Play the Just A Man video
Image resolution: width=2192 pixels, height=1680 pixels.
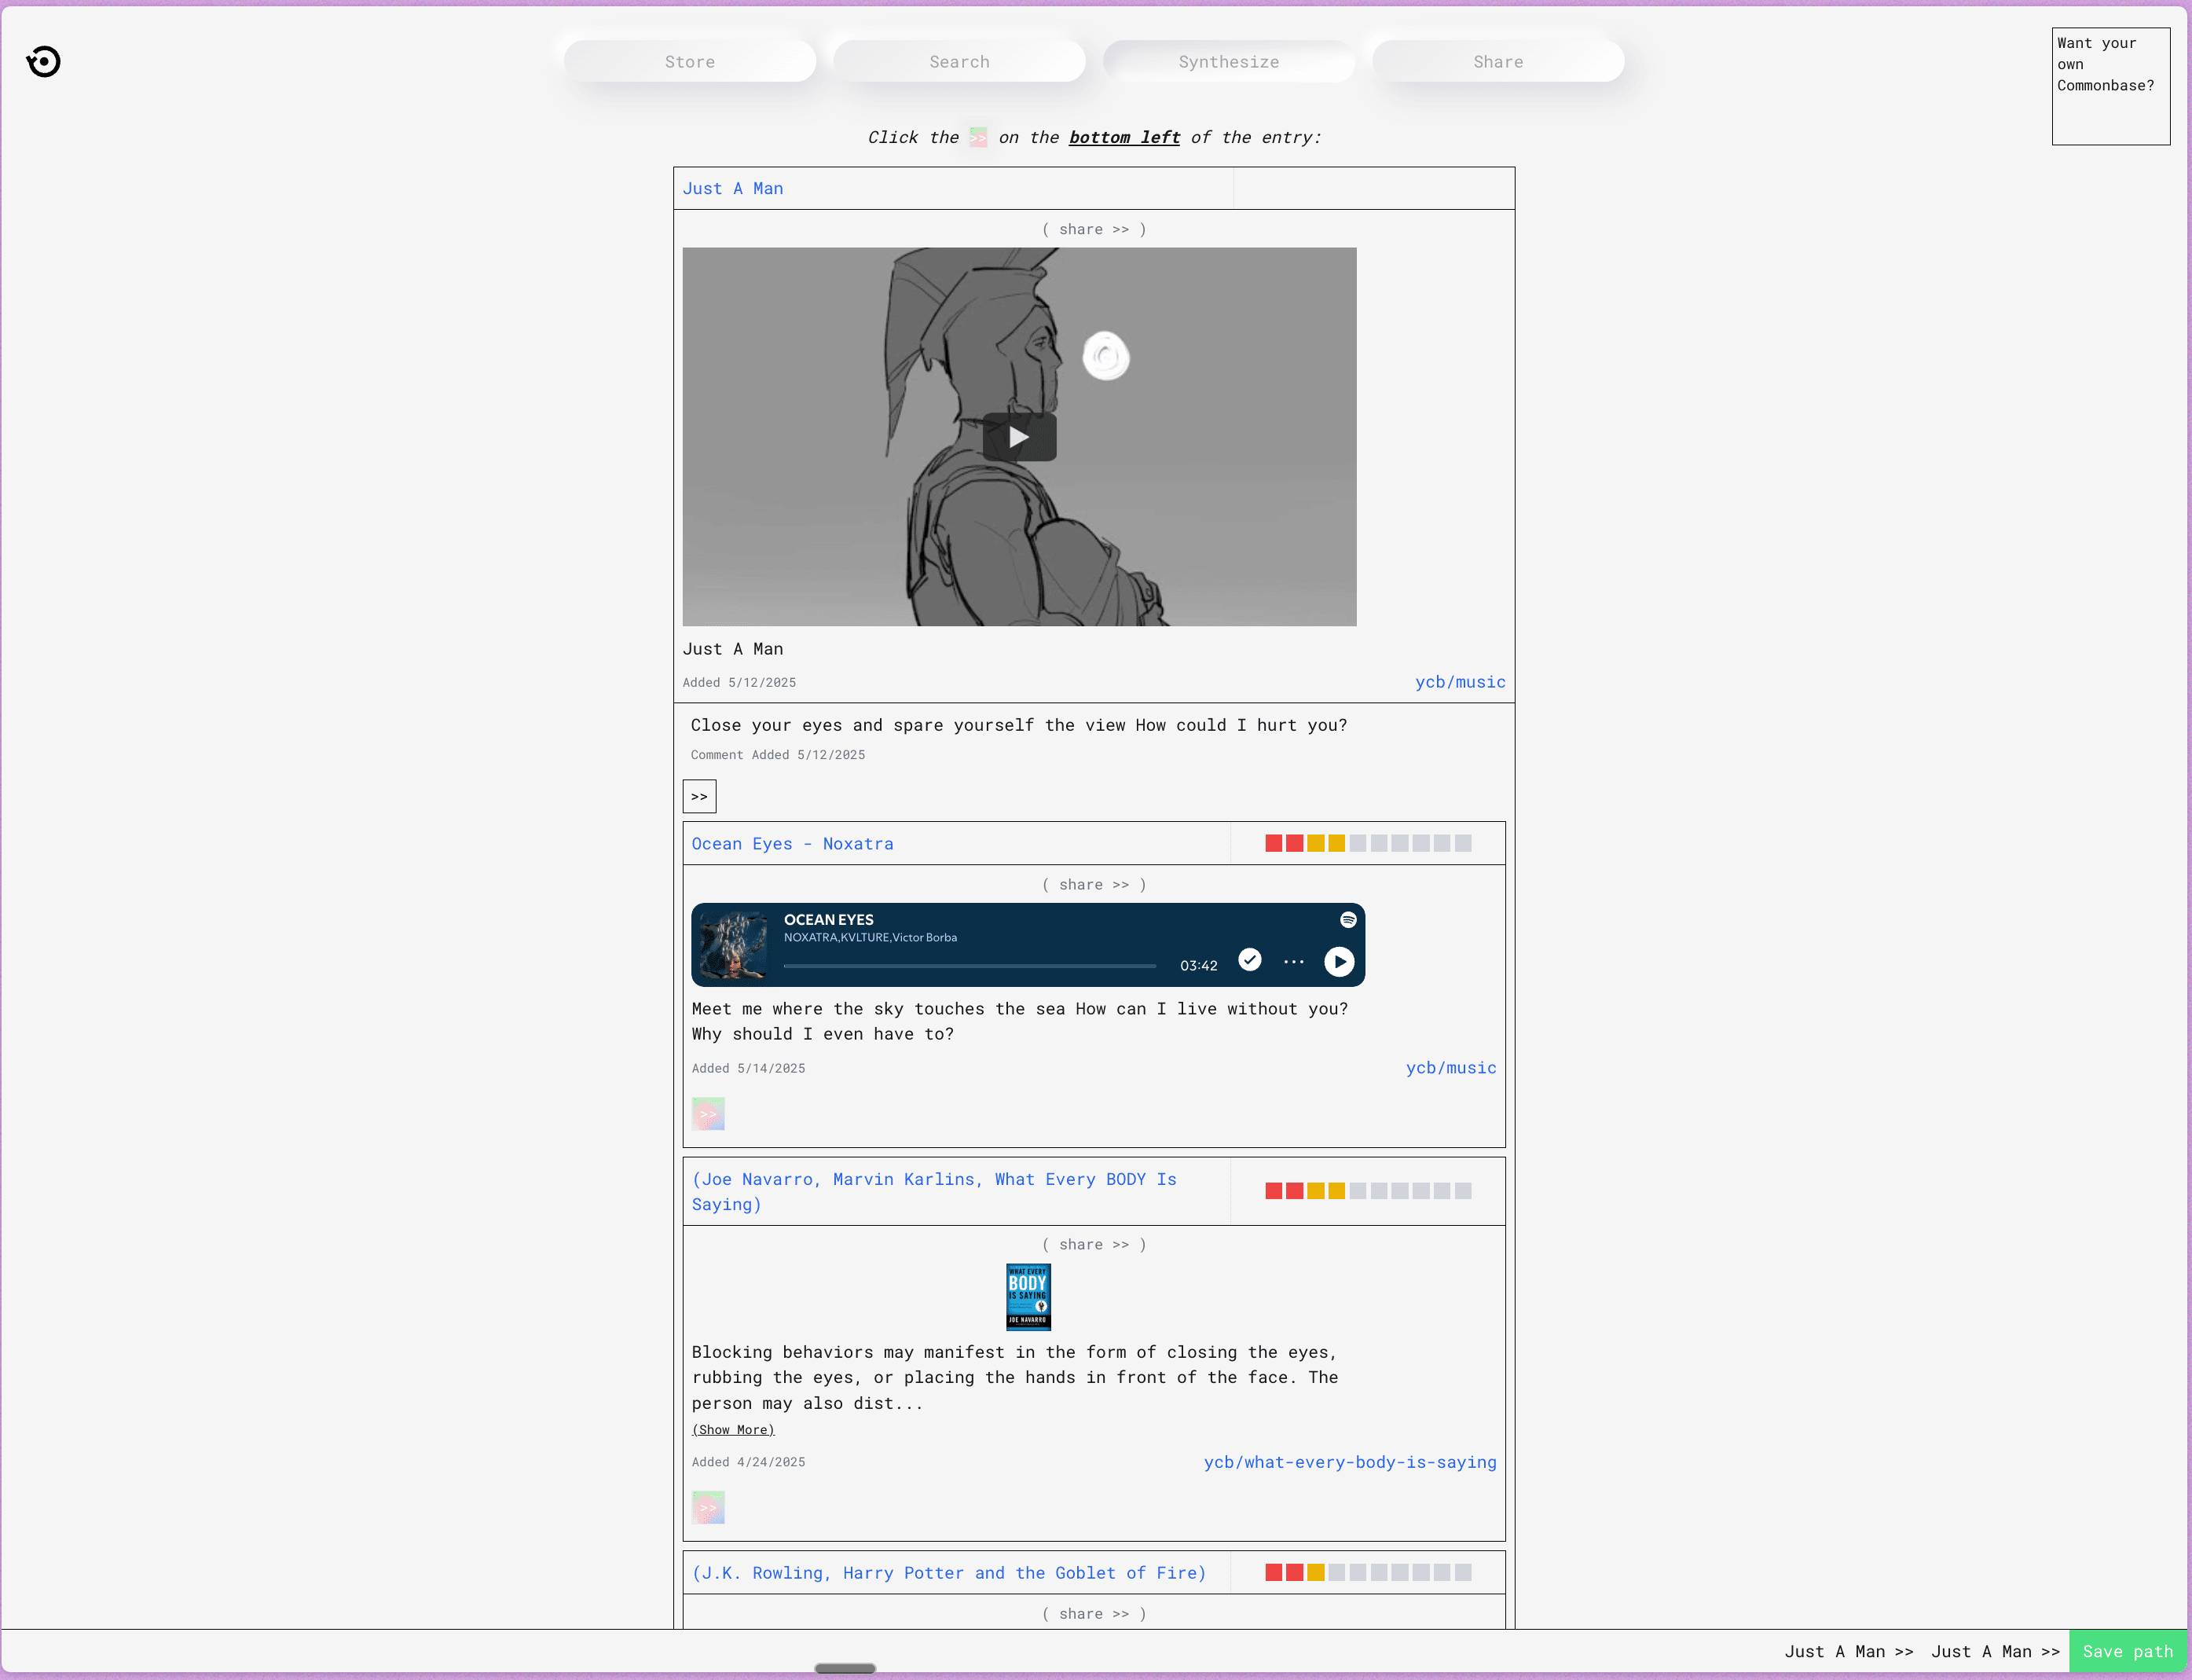tap(1019, 437)
